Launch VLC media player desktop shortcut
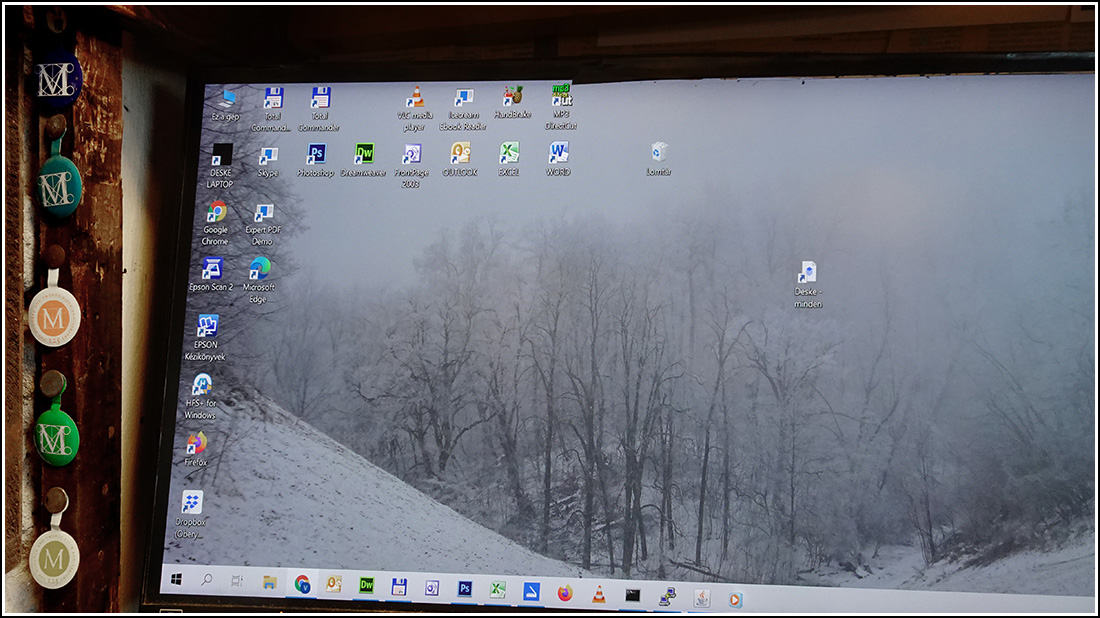The height and width of the screenshot is (618, 1100). pyautogui.click(x=415, y=109)
